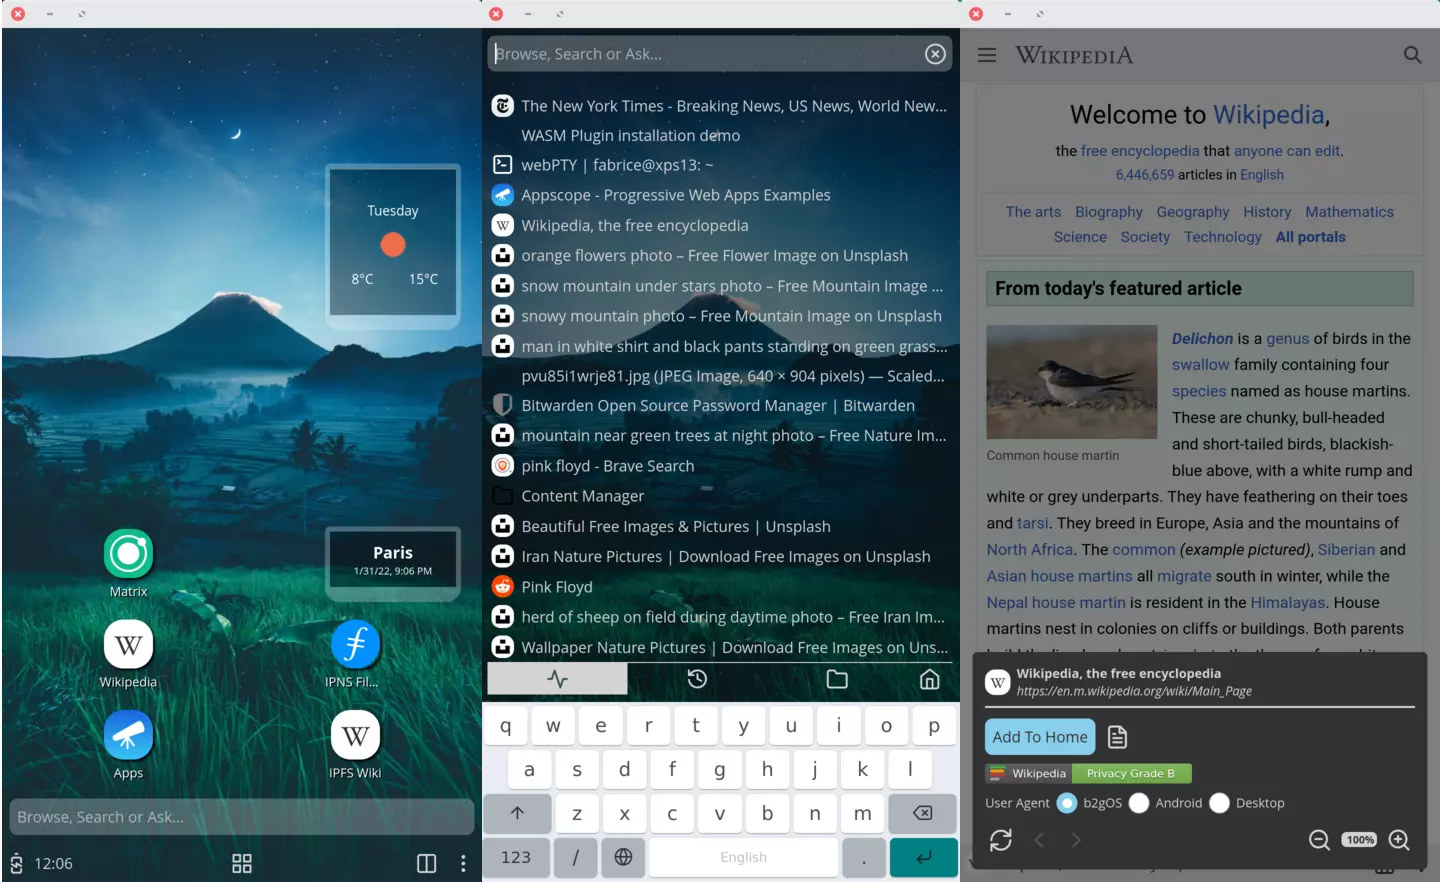Screen dimensions: 1440x882
Task: Click the 100% zoom level badge
Action: (x=1360, y=840)
